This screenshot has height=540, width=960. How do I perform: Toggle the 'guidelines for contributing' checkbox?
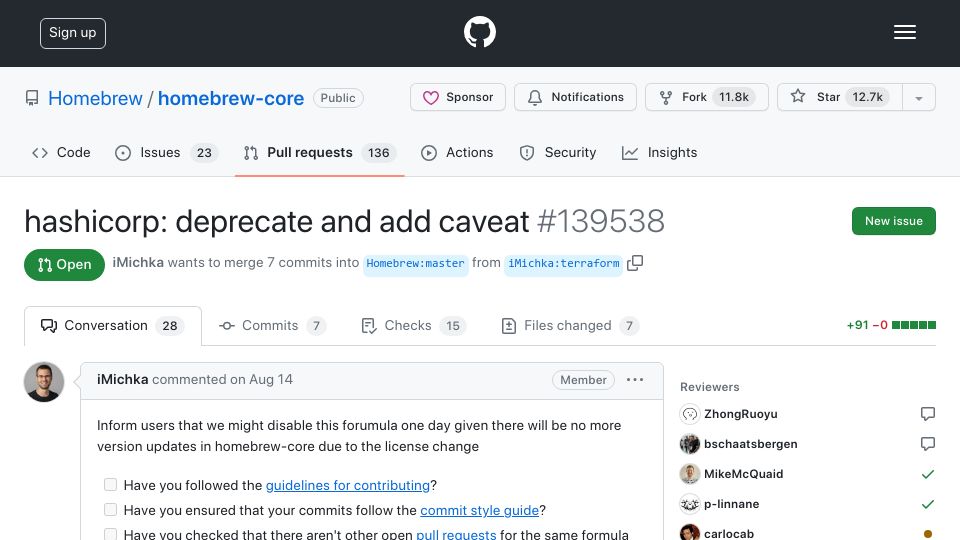pos(110,485)
